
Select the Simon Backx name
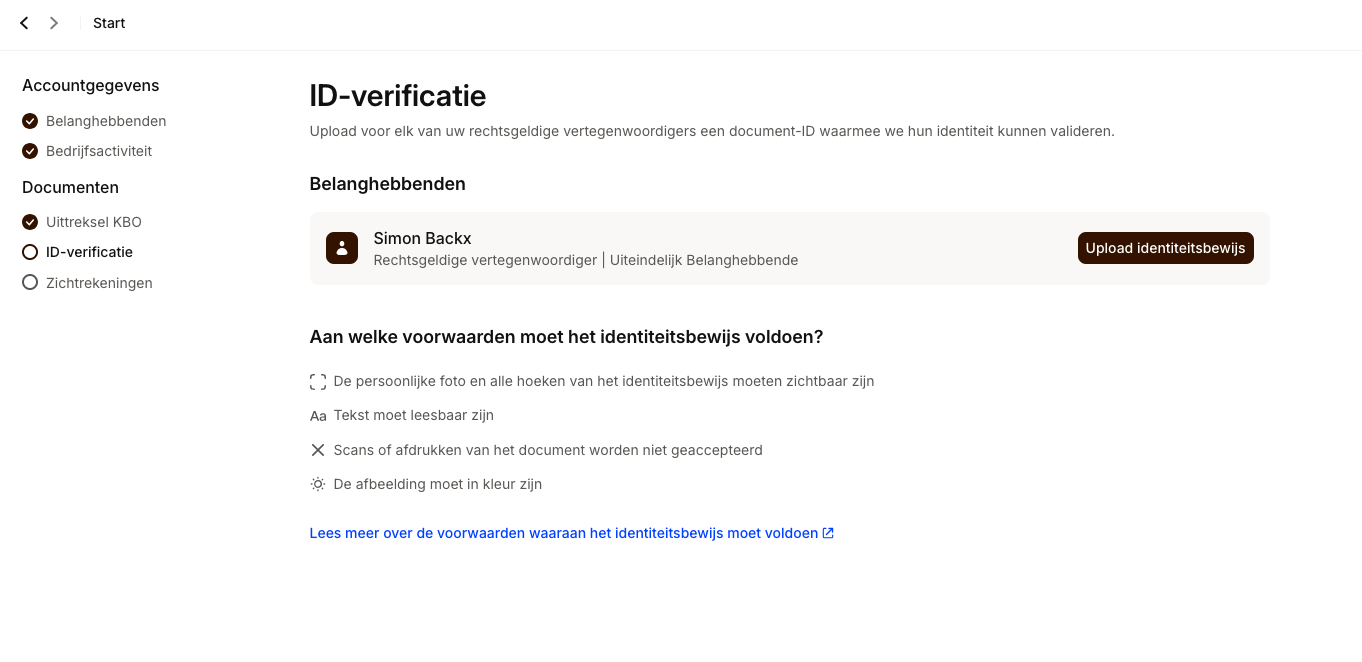(422, 238)
